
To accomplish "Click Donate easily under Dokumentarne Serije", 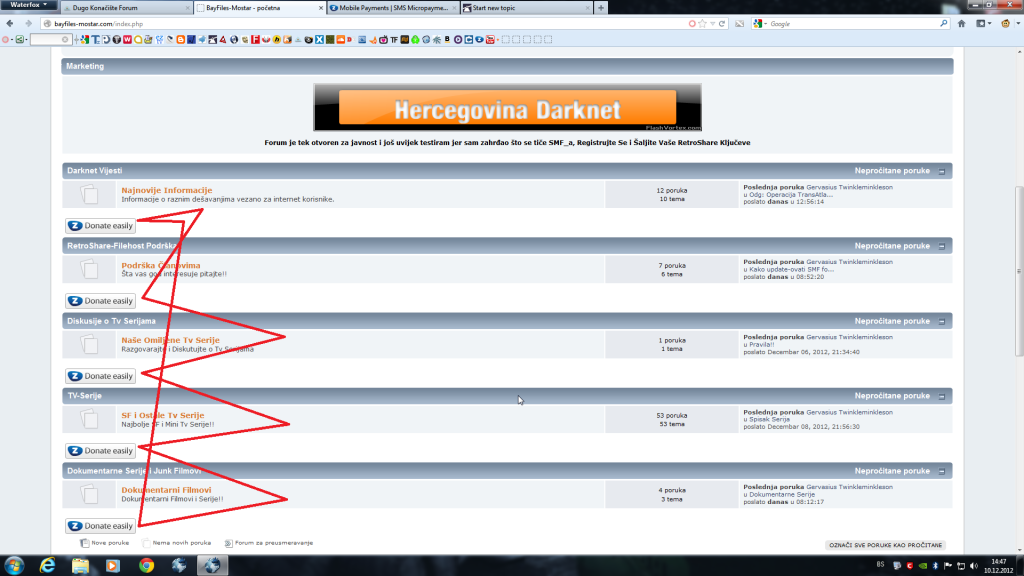I will click(x=101, y=526).
